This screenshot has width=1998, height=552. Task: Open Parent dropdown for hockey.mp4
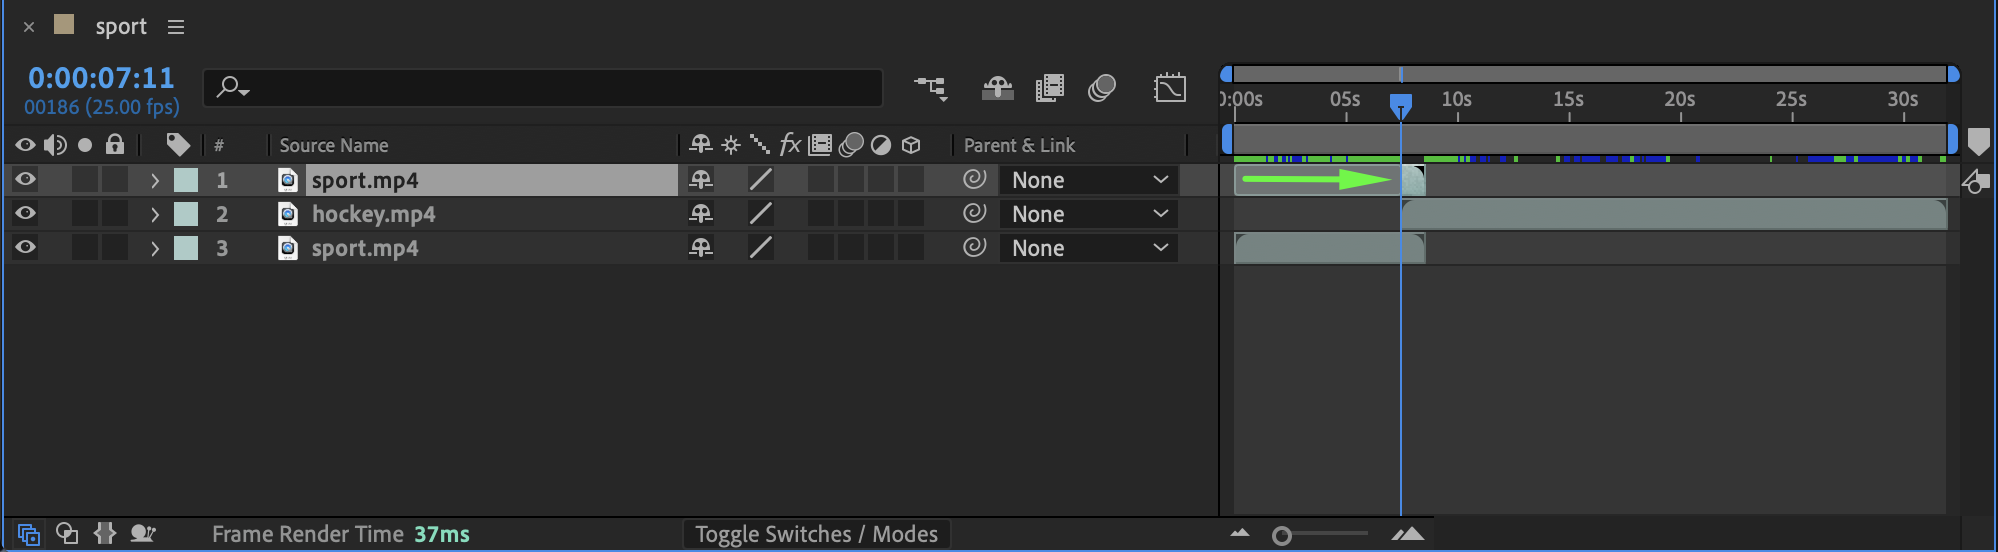click(1089, 214)
